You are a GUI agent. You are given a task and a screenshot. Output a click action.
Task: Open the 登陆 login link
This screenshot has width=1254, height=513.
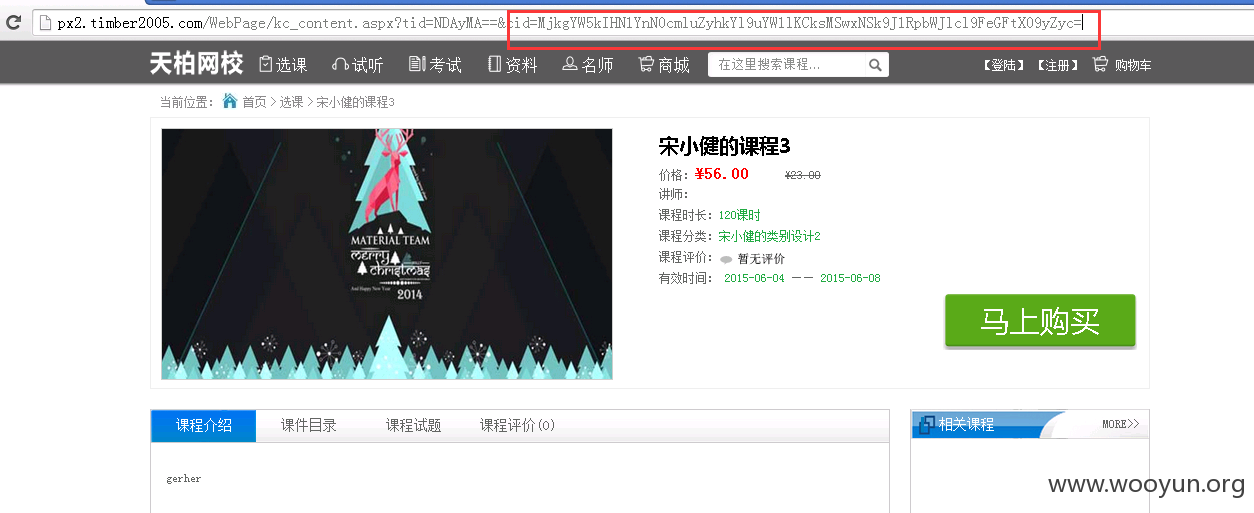1004,65
